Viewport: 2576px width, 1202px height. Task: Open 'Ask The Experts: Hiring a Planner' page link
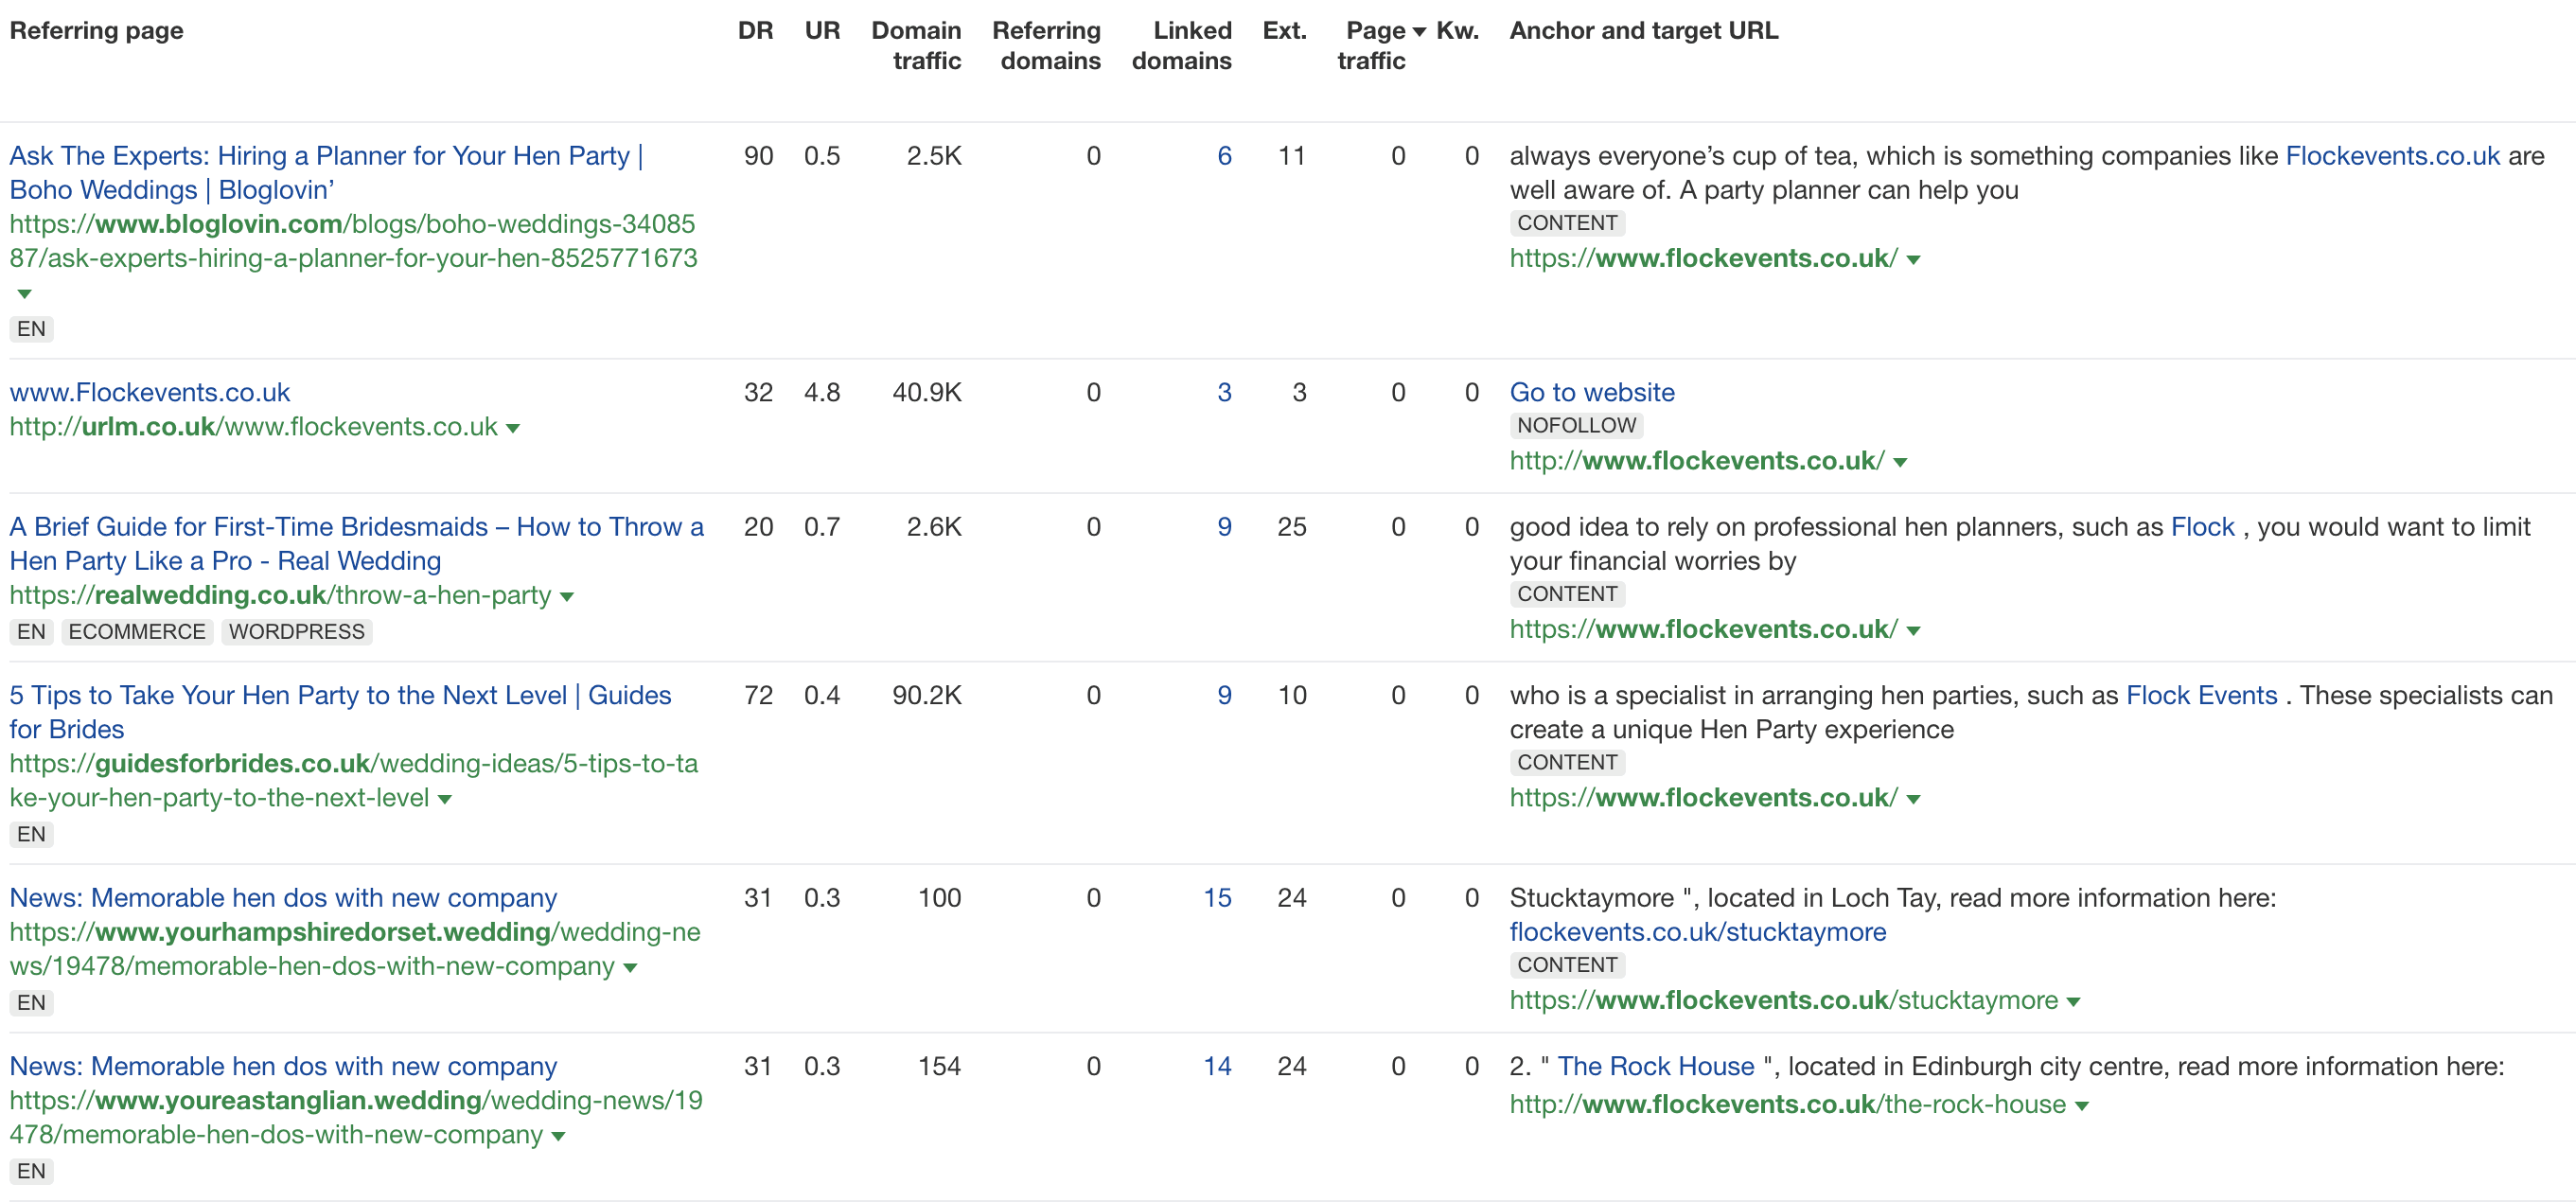click(326, 173)
